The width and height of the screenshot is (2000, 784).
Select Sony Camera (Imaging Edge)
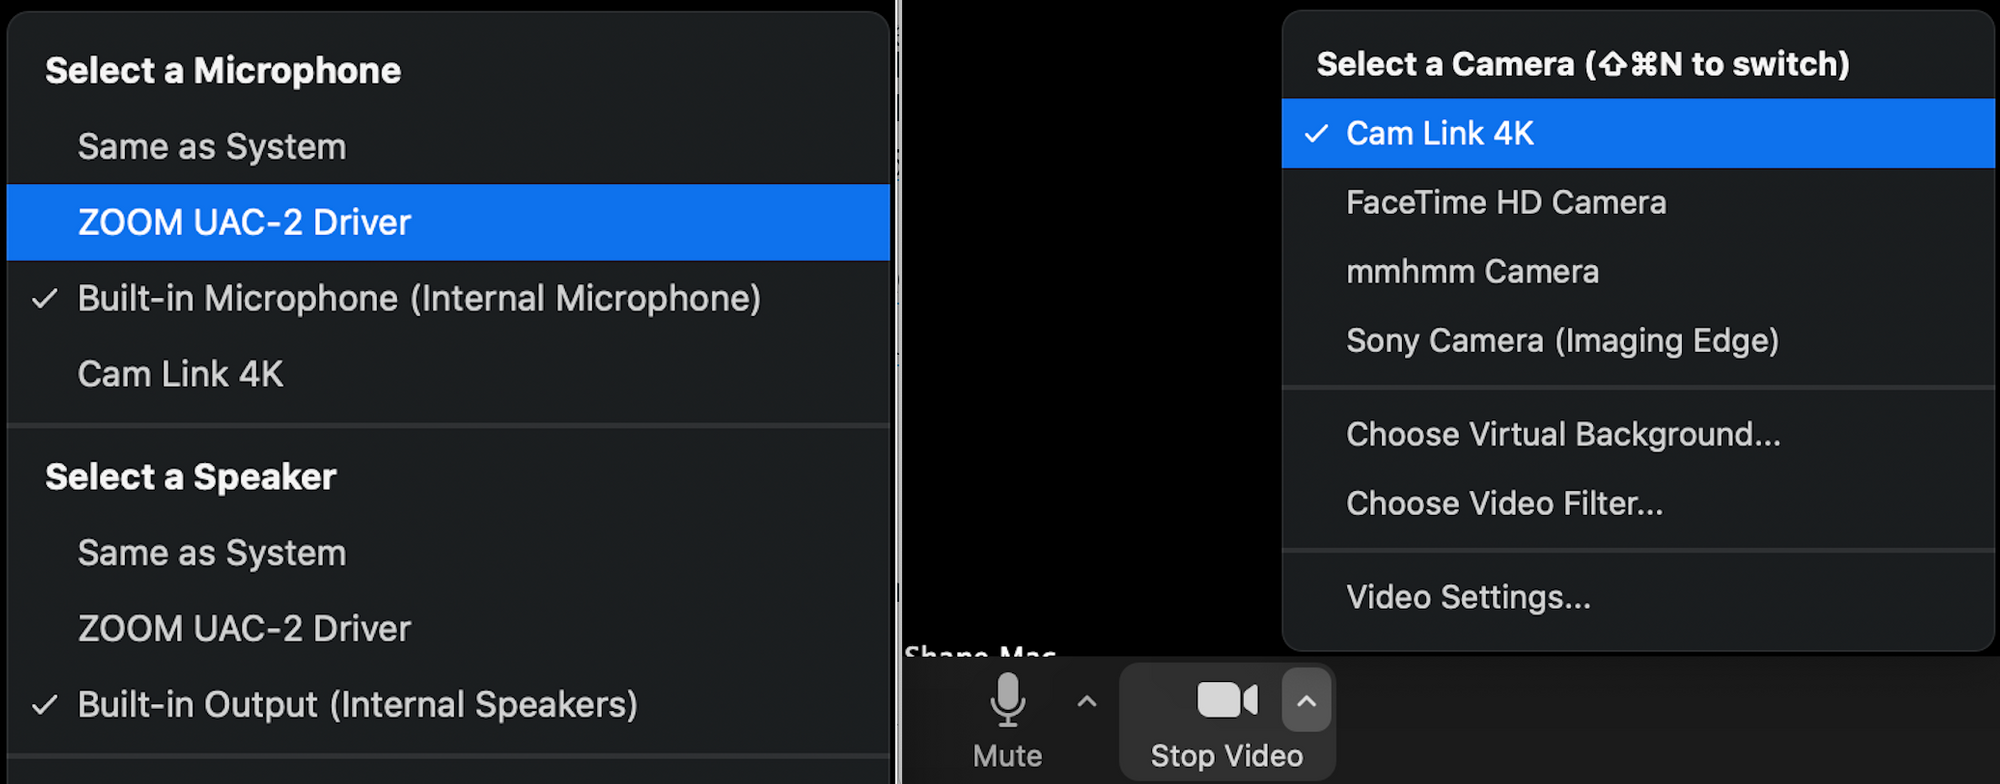[x=1638, y=340]
